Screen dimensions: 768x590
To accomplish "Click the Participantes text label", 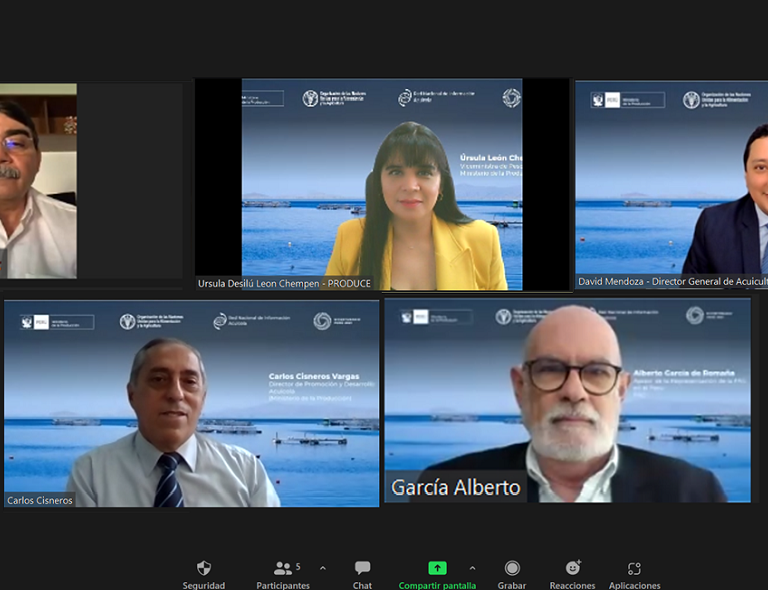I will click(x=283, y=585).
